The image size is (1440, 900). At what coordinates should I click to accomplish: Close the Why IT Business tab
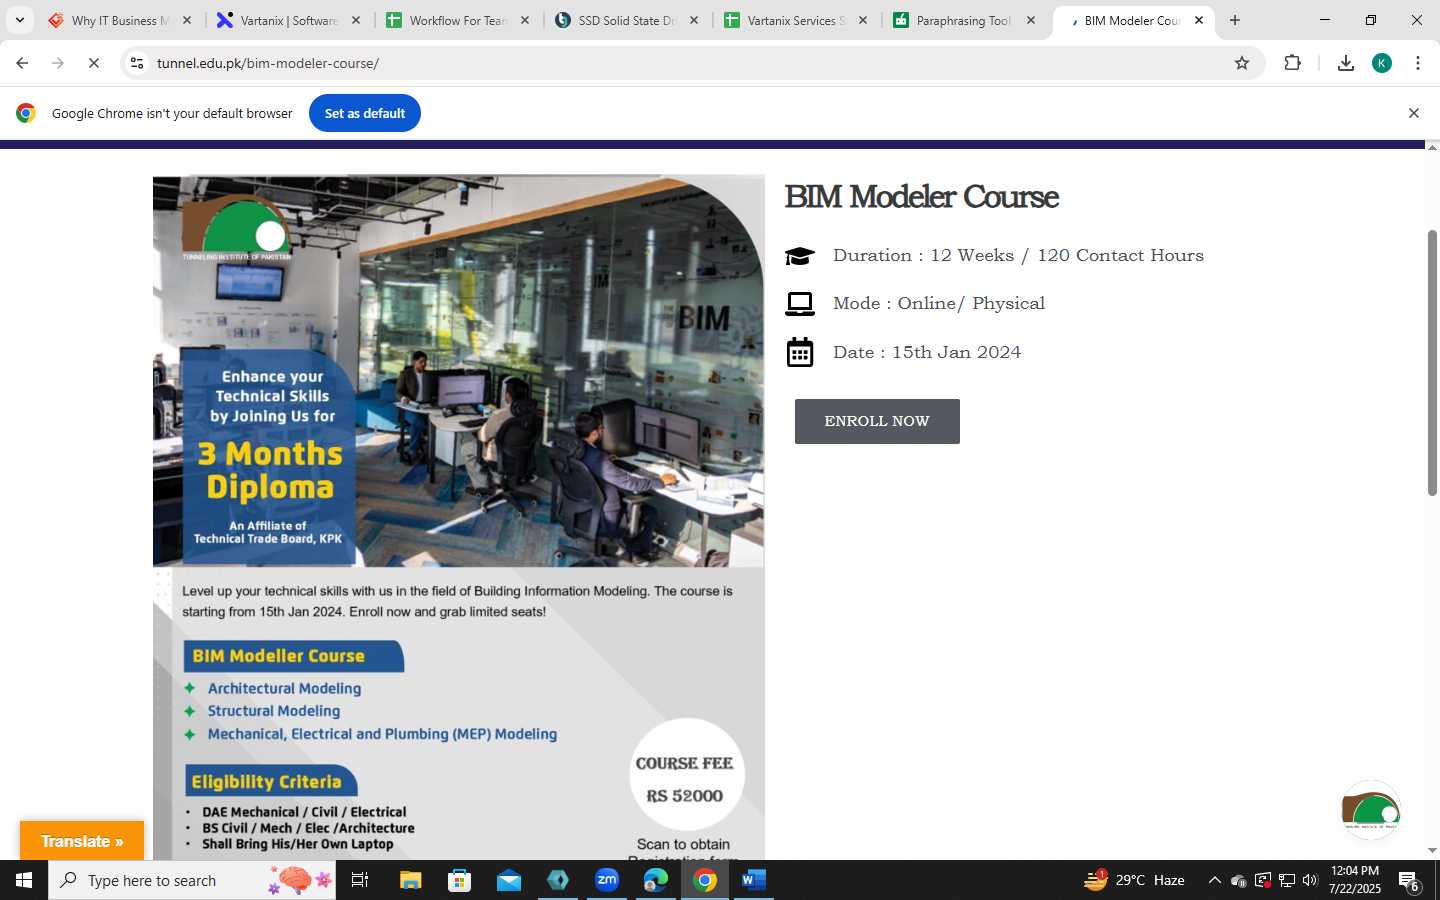186,20
